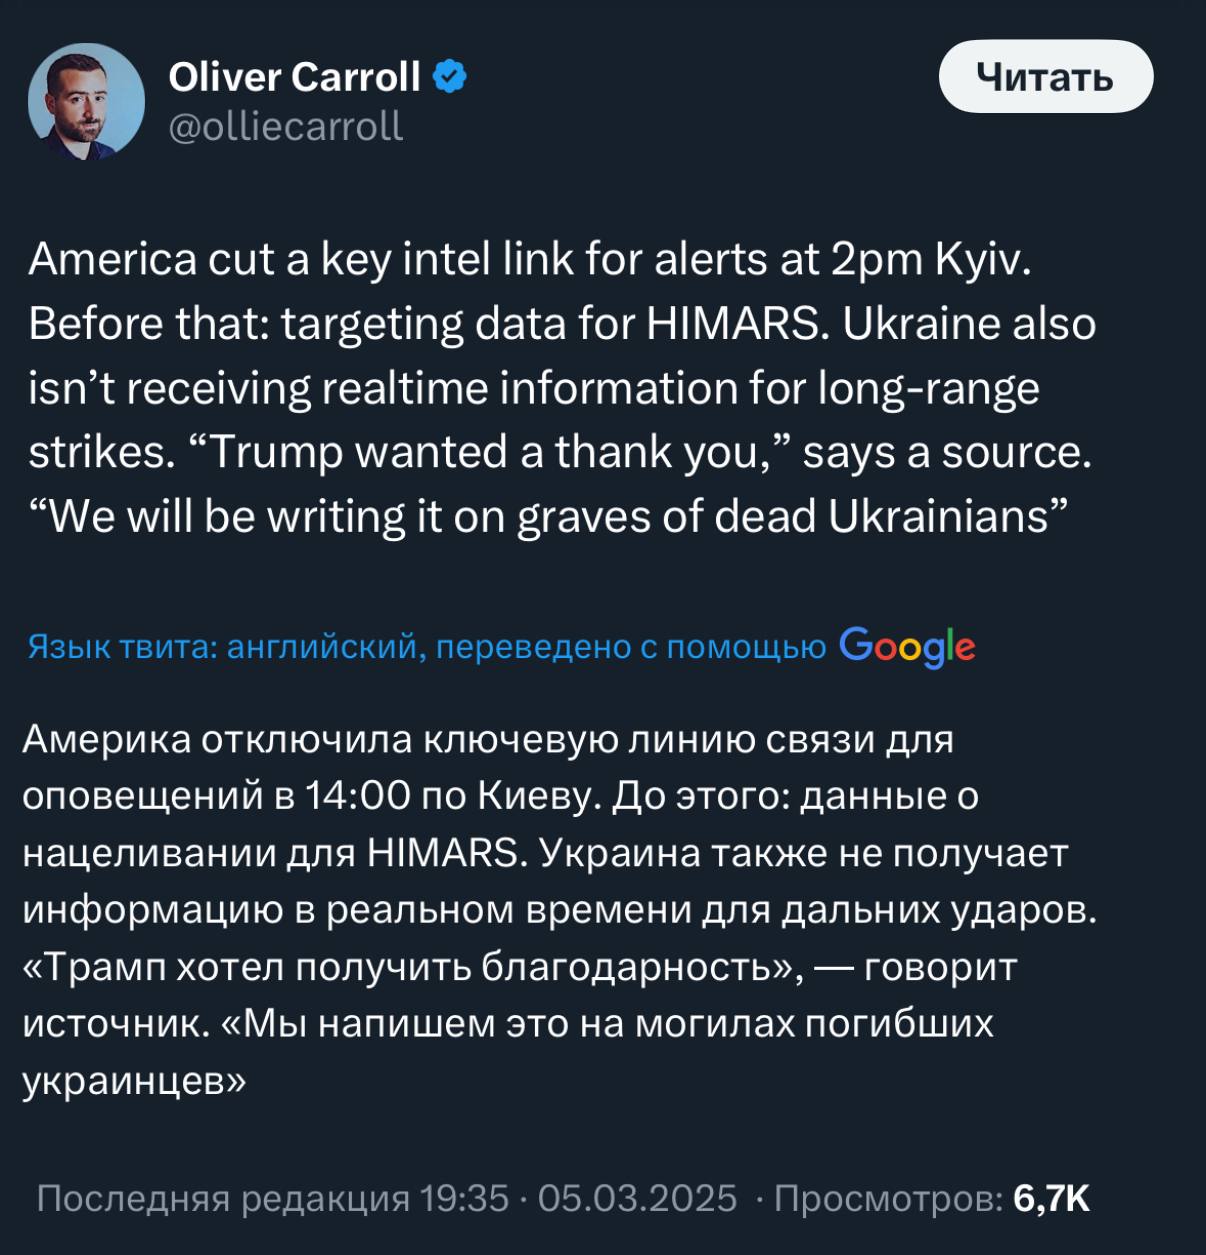This screenshot has width=1206, height=1255.
Task: Click the 6,7K views count
Action: coord(1051,1198)
